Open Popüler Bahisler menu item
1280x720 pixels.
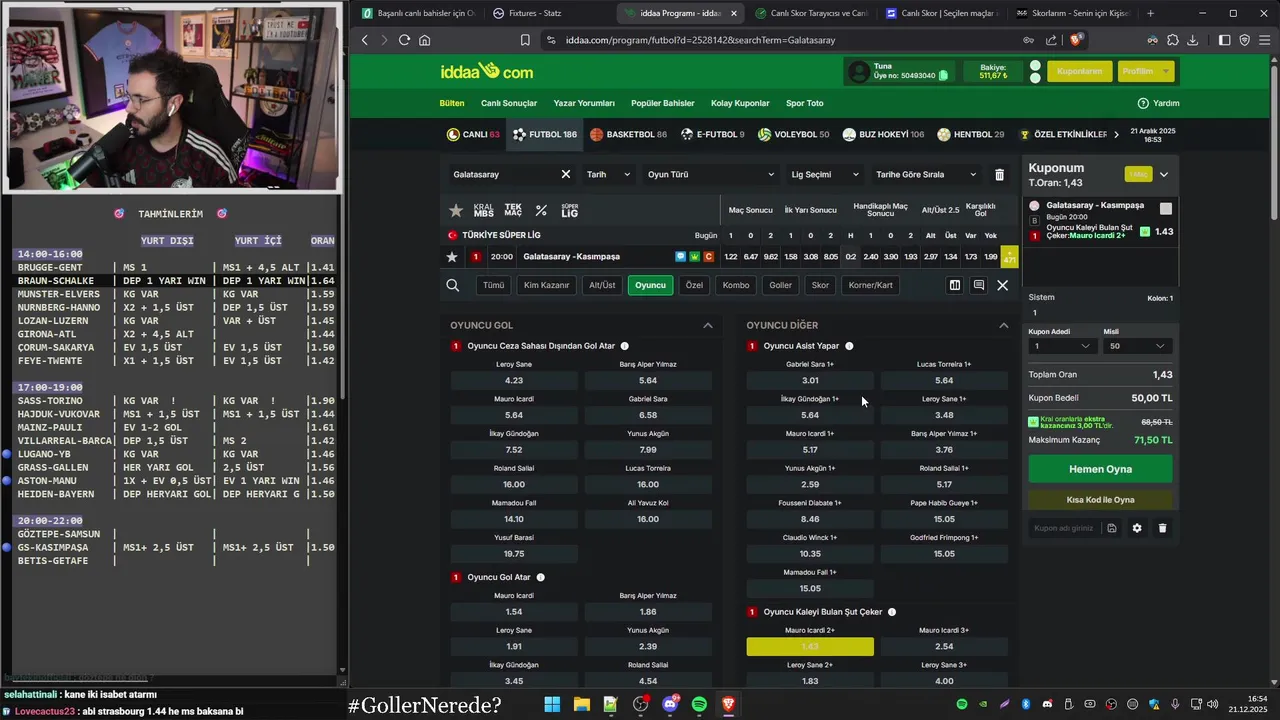tap(662, 103)
